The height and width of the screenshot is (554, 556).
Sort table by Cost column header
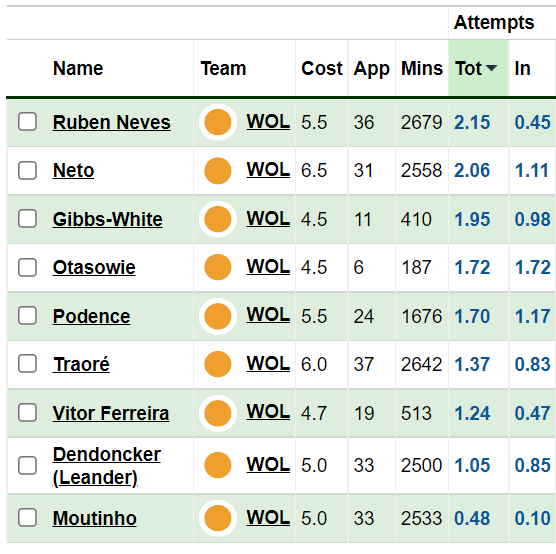[322, 68]
